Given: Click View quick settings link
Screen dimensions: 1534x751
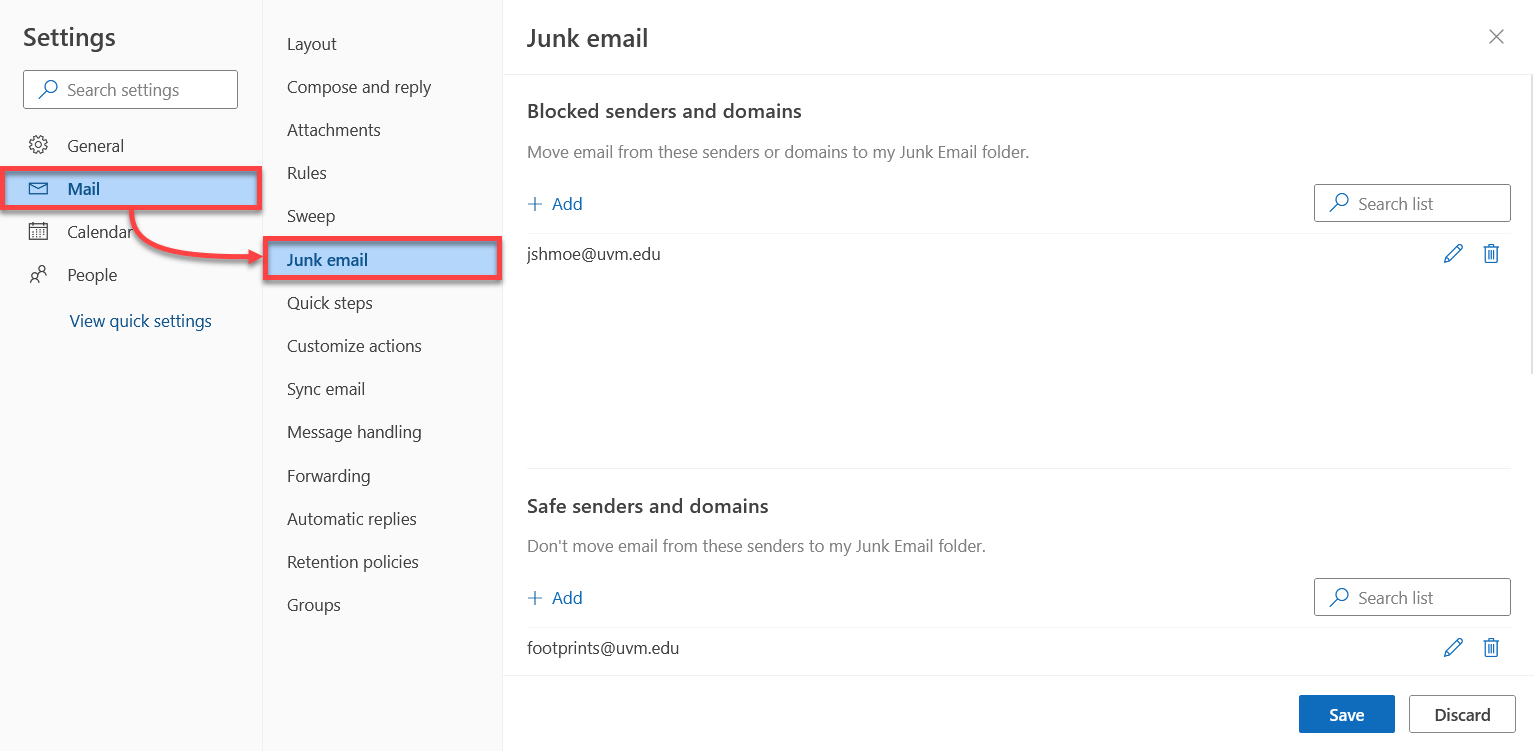Looking at the screenshot, I should tap(140, 321).
